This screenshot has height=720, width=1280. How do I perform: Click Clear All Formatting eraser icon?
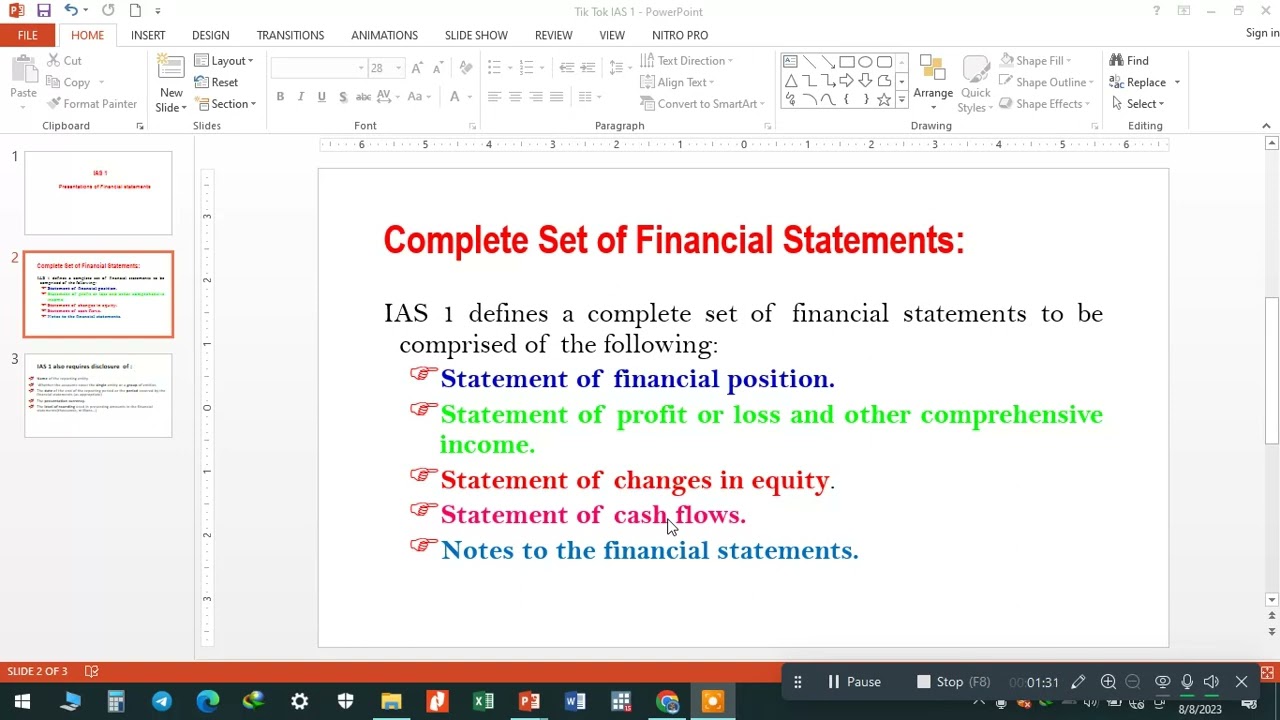click(x=465, y=68)
